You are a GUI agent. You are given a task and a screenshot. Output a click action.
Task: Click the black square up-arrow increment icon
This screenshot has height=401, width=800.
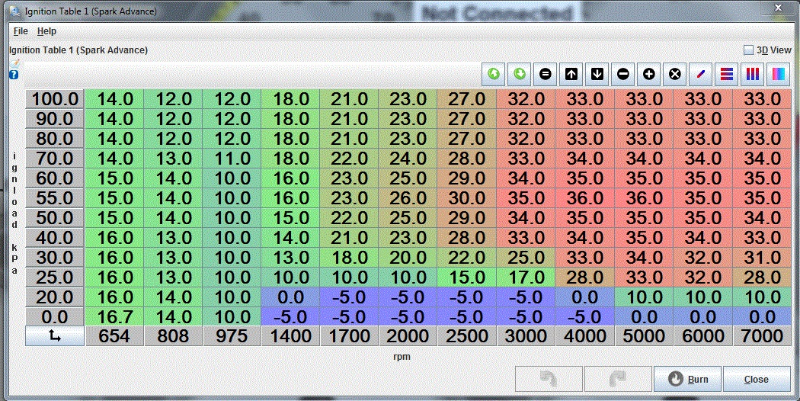pos(571,74)
